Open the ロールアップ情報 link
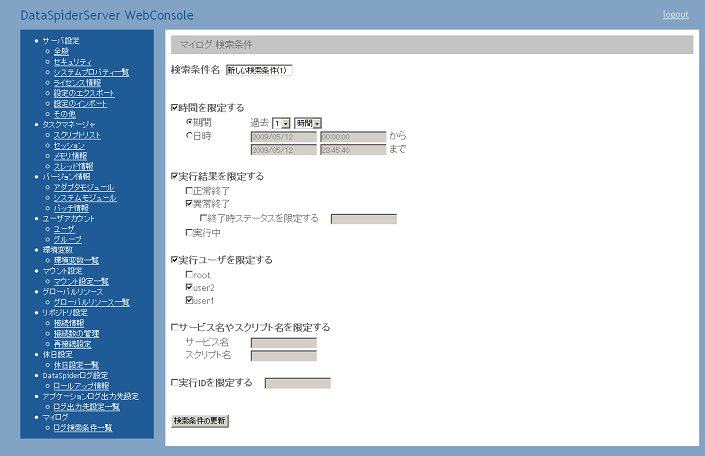 coord(81,386)
